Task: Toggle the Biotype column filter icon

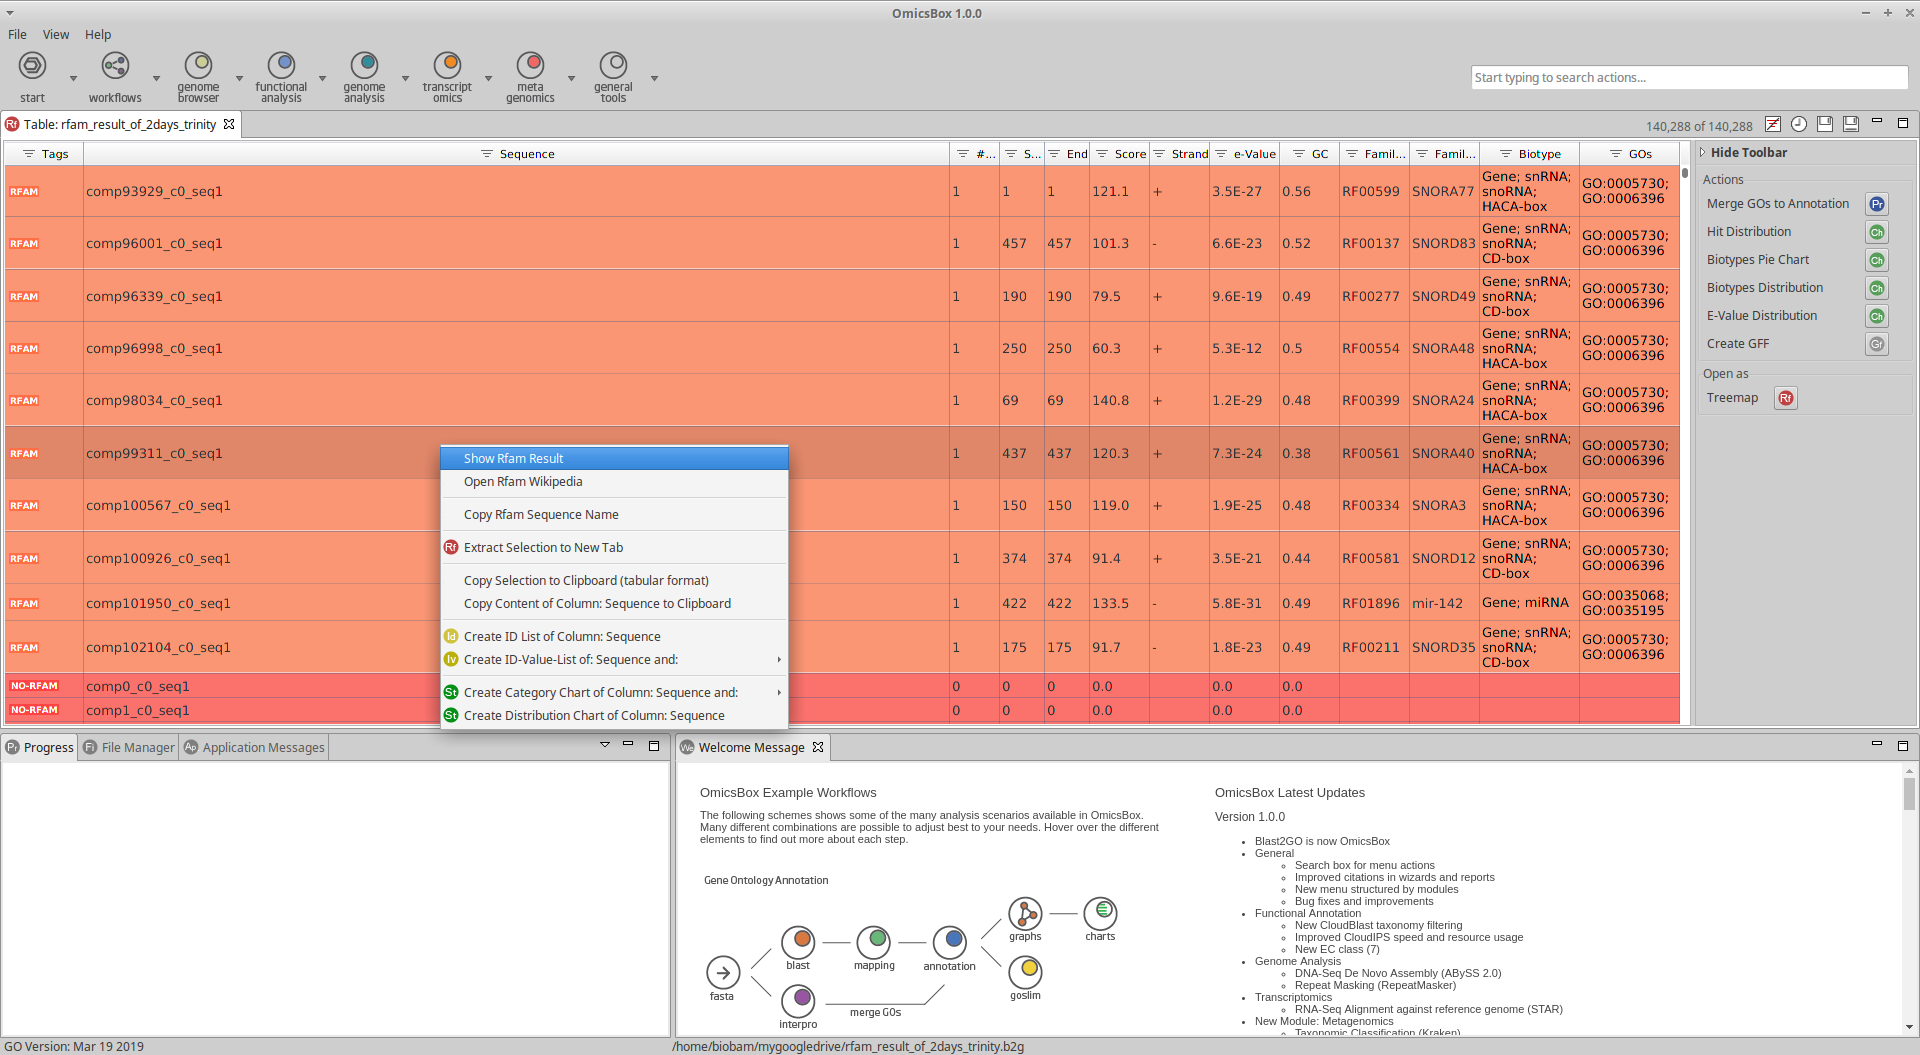Action: click(x=1505, y=154)
